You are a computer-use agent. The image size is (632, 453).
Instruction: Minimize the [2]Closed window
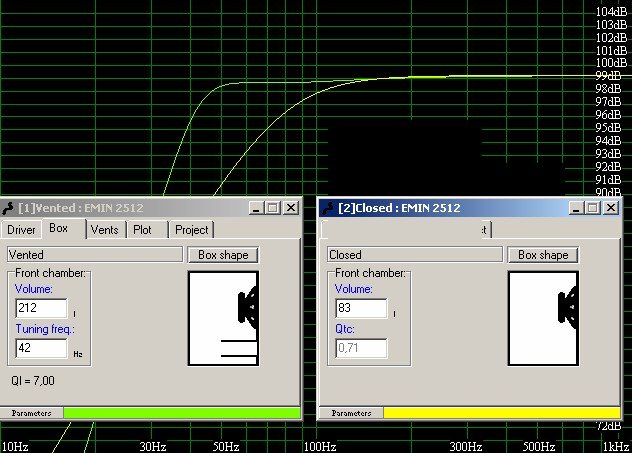pyautogui.click(x=576, y=208)
